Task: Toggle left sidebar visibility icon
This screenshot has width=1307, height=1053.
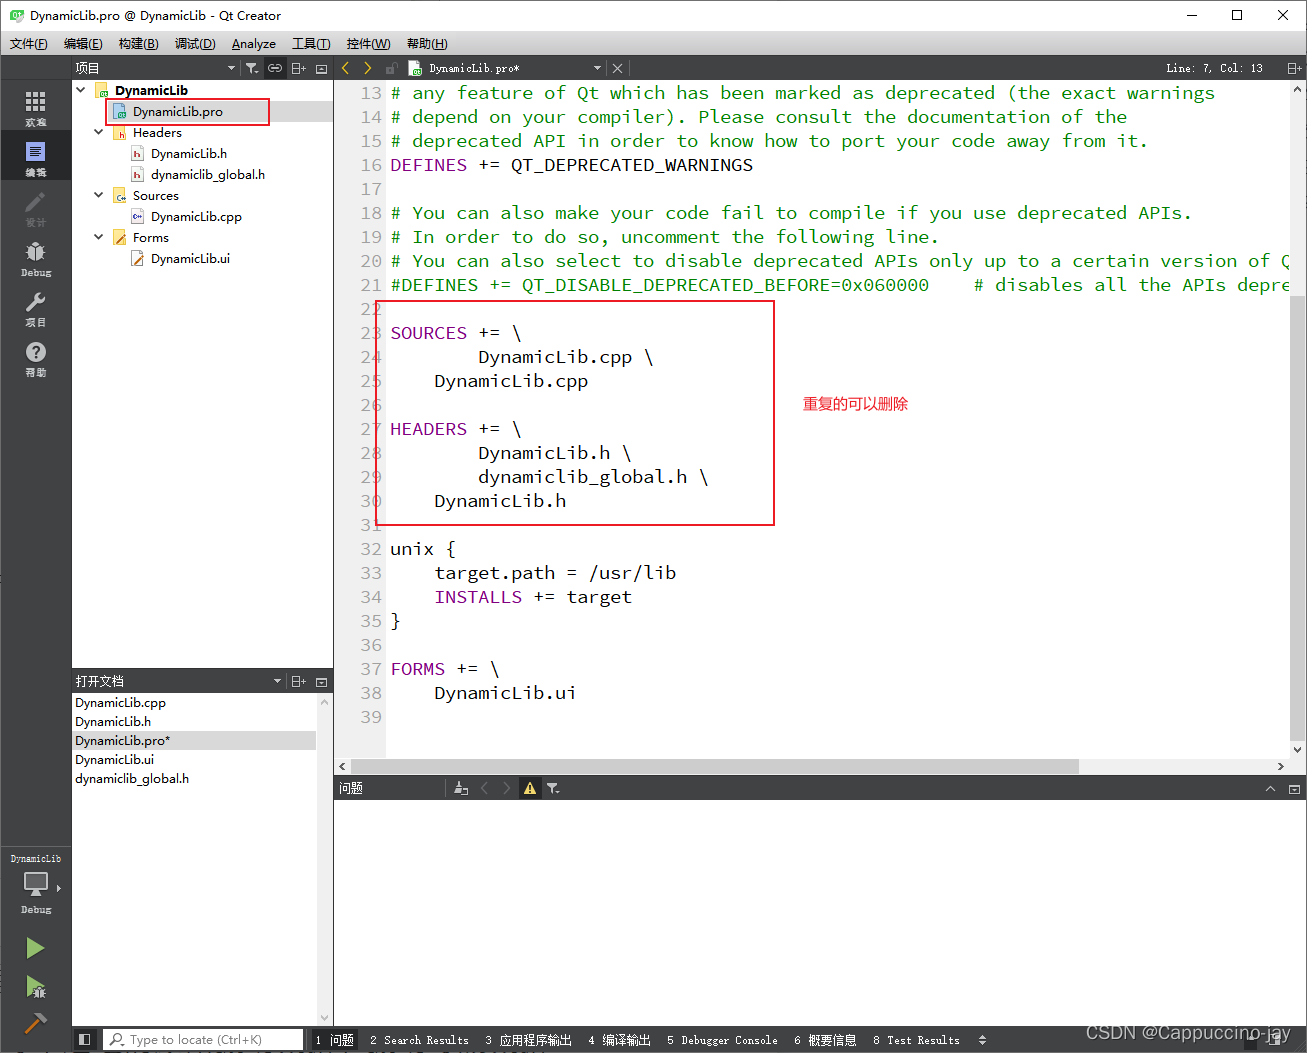Action: click(x=84, y=1040)
